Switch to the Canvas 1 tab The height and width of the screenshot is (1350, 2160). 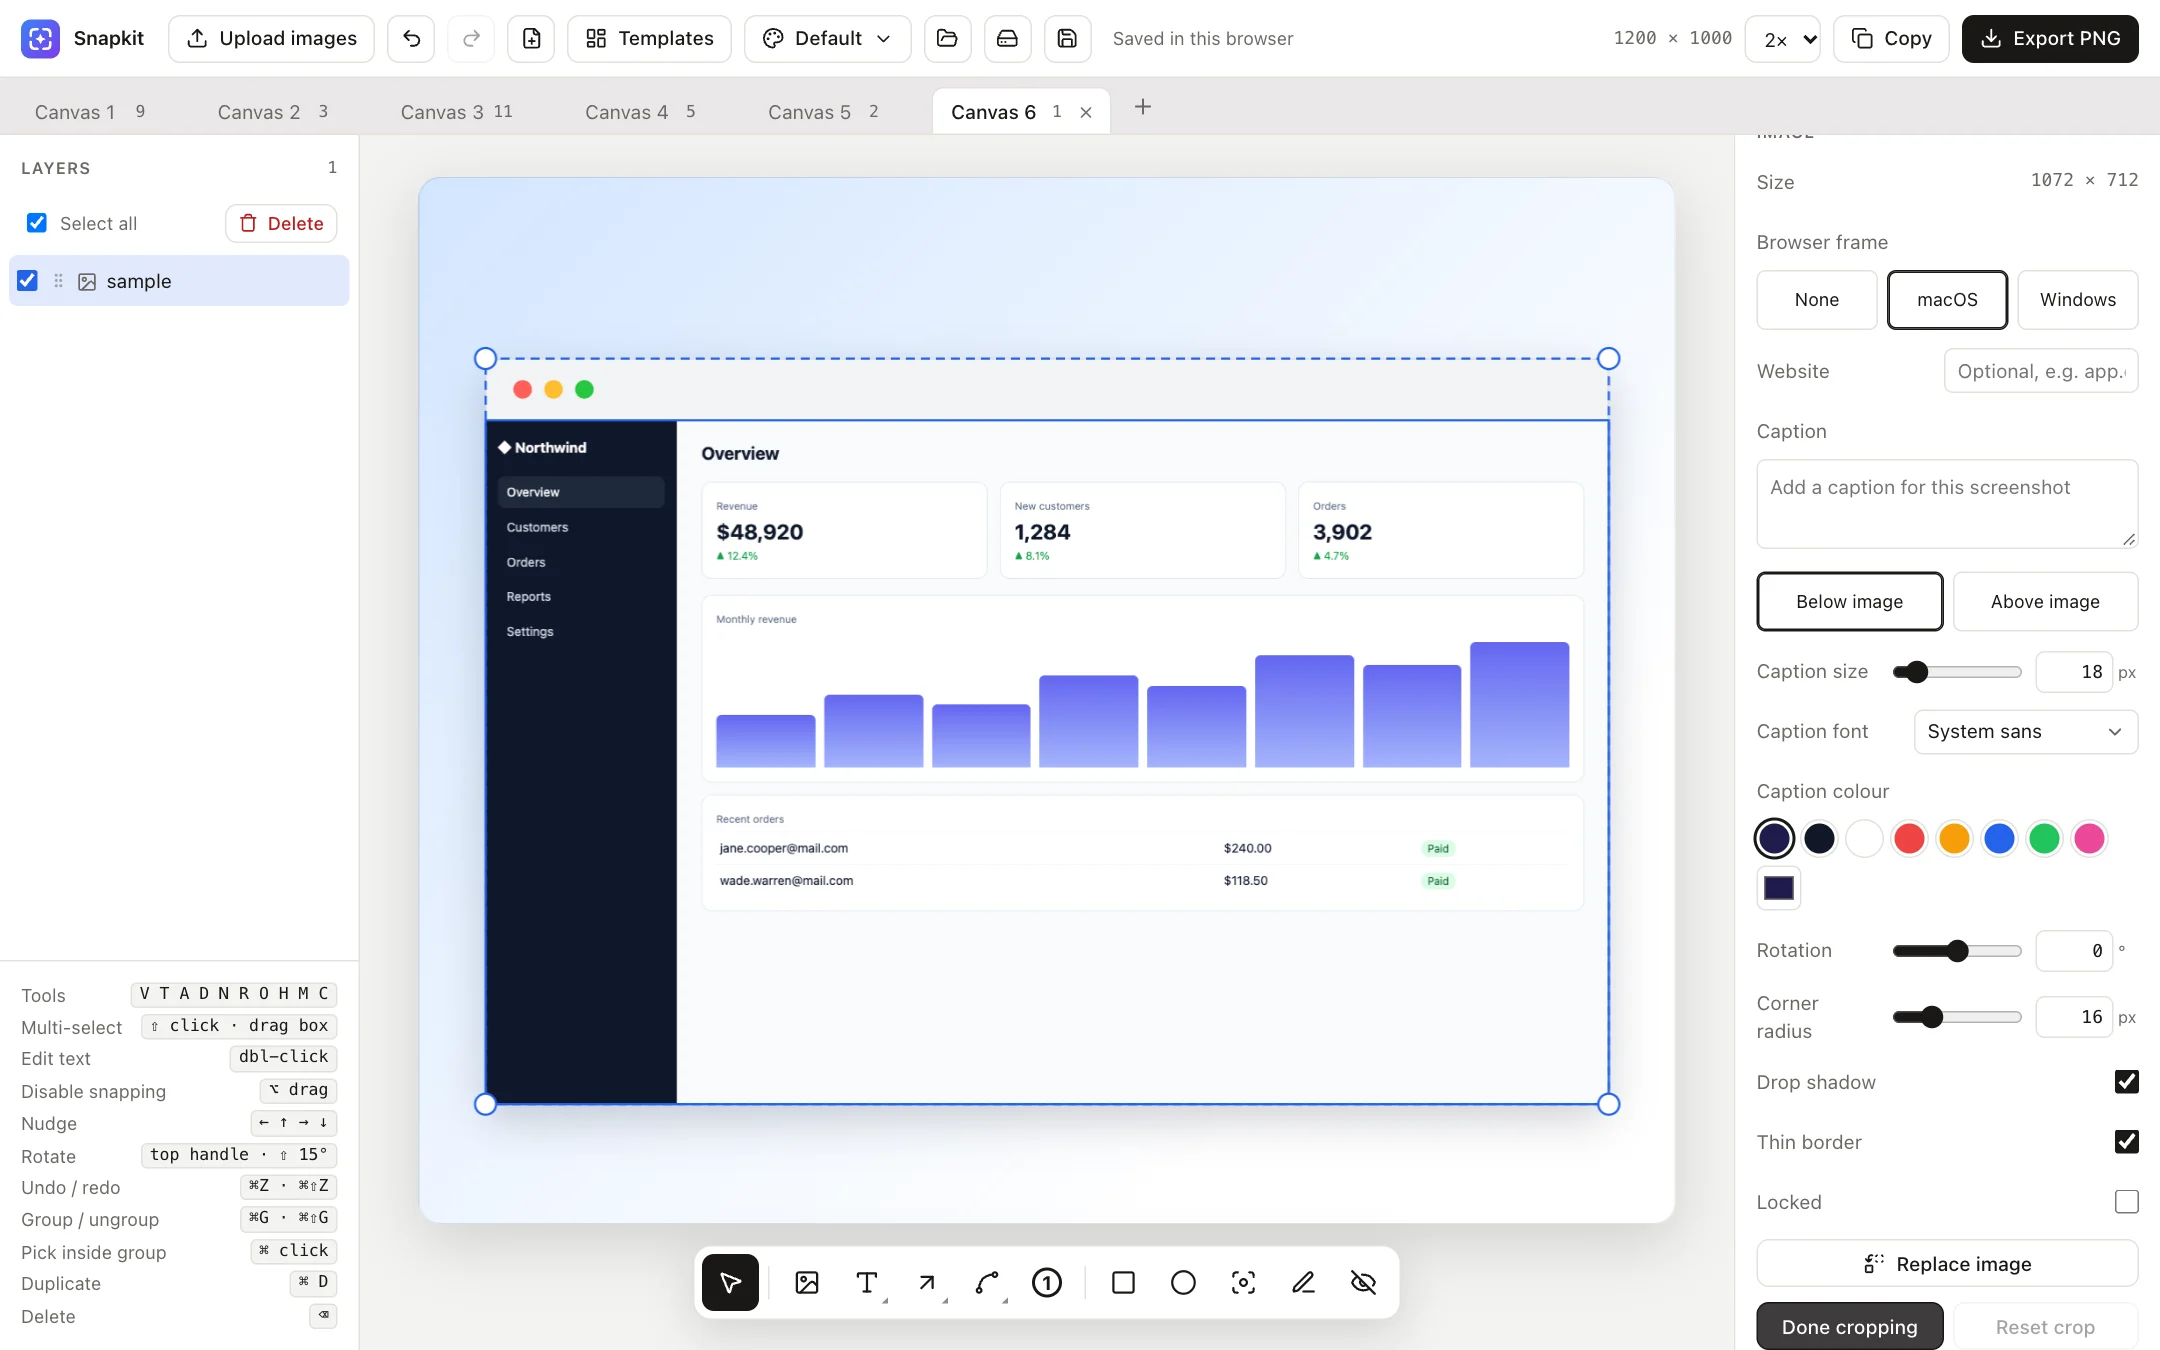90,112
